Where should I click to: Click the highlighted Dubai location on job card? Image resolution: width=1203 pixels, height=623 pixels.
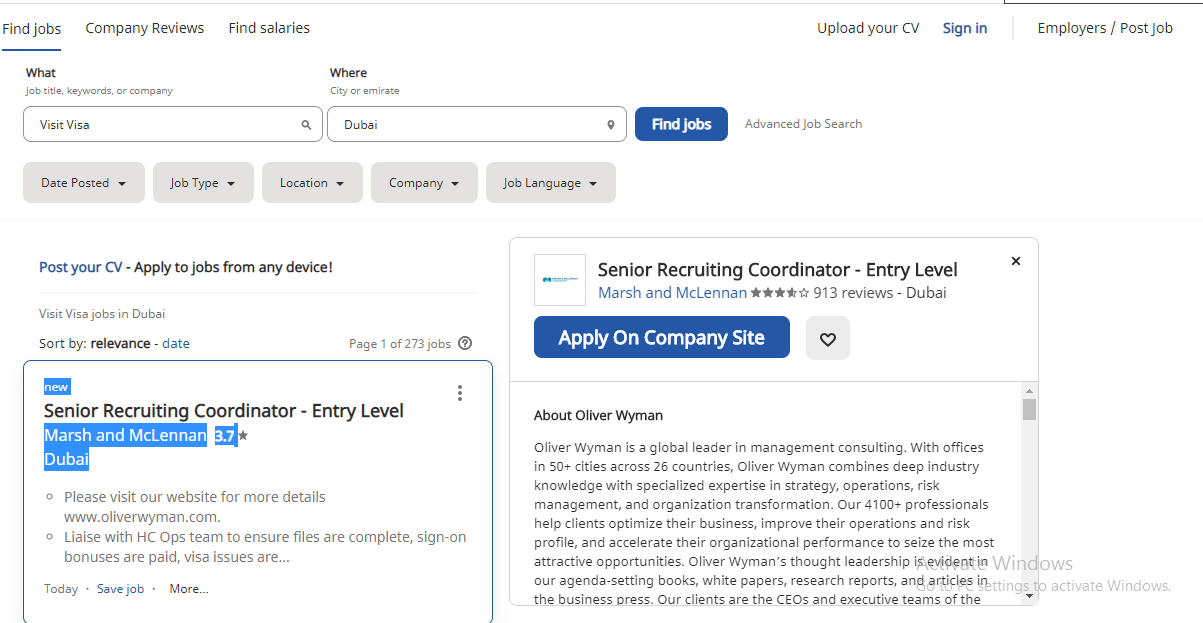67,460
